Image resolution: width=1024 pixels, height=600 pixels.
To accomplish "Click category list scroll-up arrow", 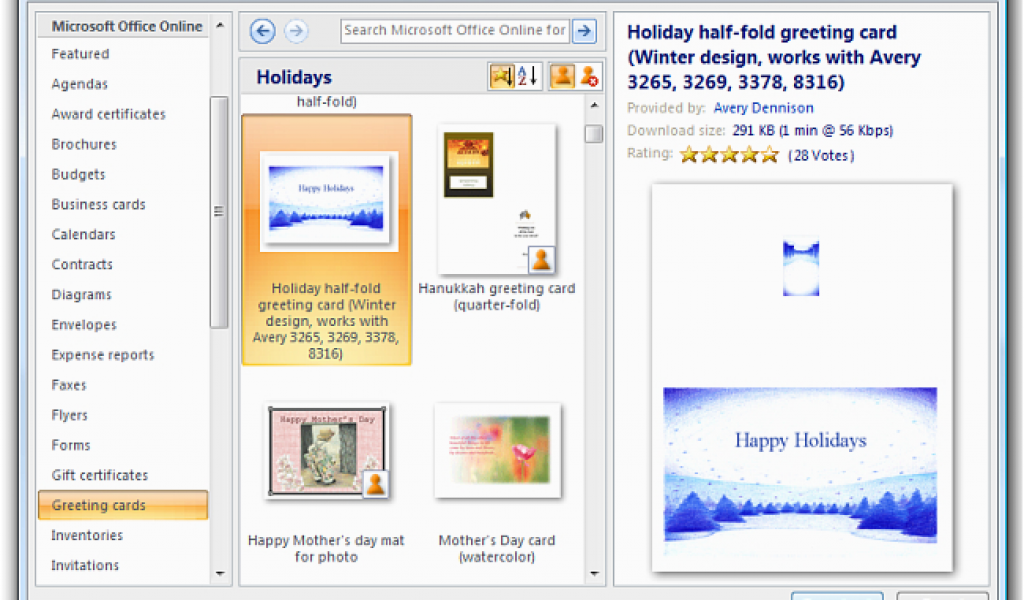I will 220,25.
